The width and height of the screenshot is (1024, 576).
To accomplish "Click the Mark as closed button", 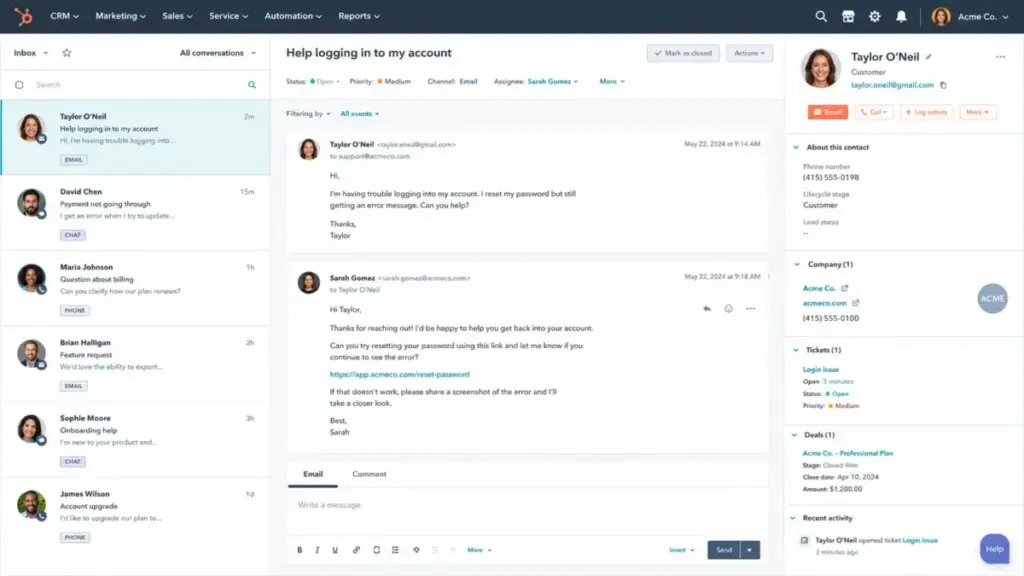I will pyautogui.click(x=683, y=53).
